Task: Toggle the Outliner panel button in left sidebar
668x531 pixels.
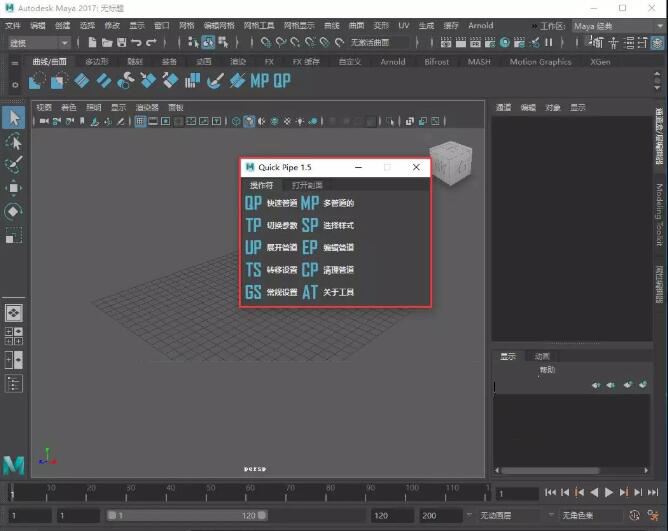Action: [x=14, y=383]
